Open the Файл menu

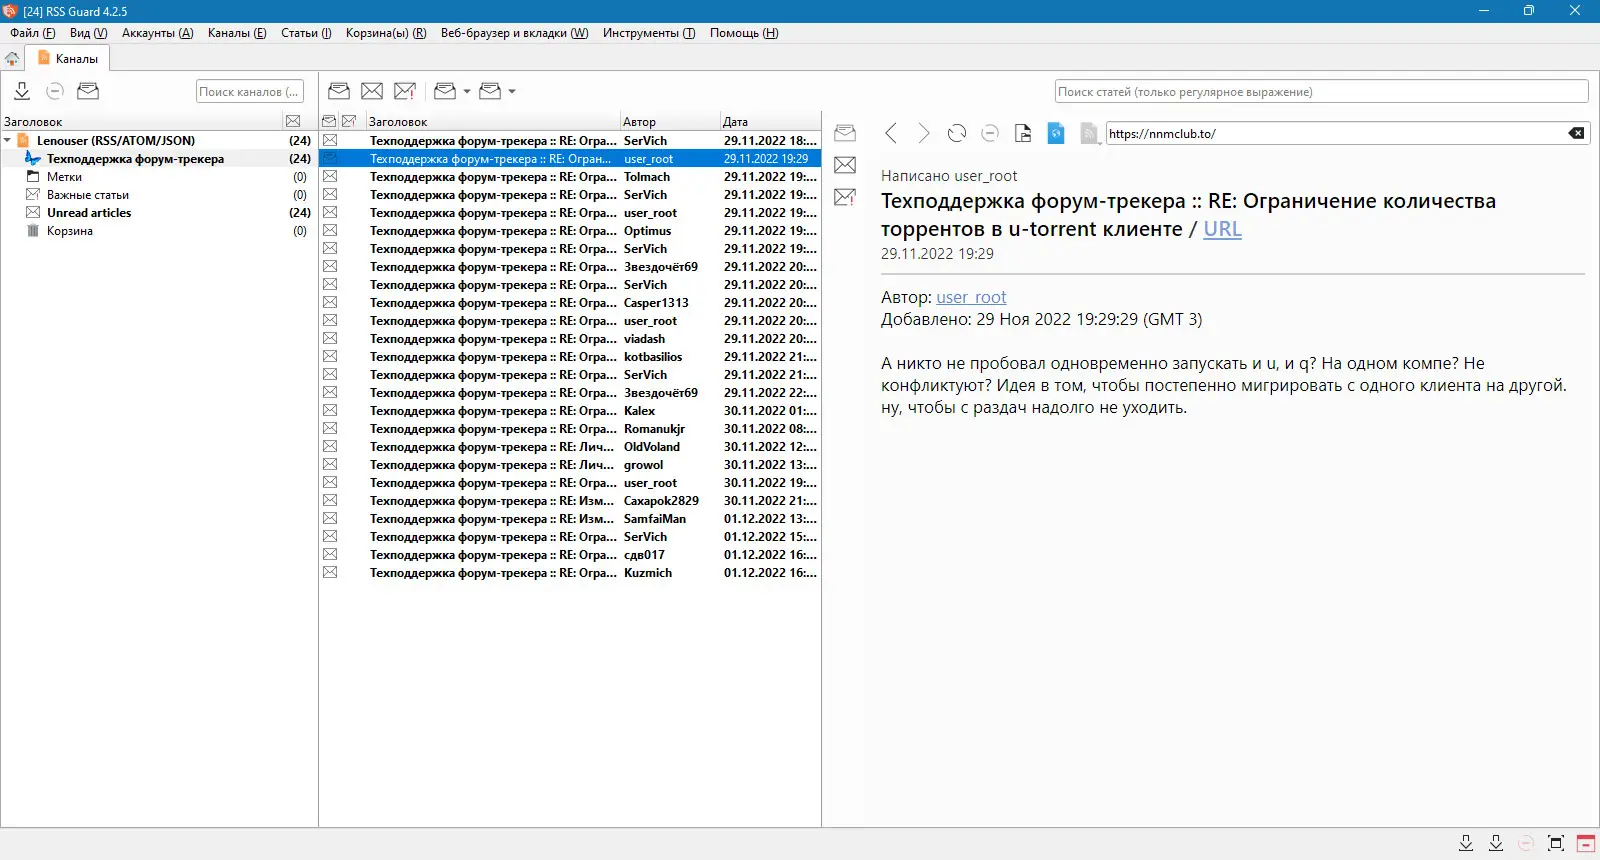33,33
